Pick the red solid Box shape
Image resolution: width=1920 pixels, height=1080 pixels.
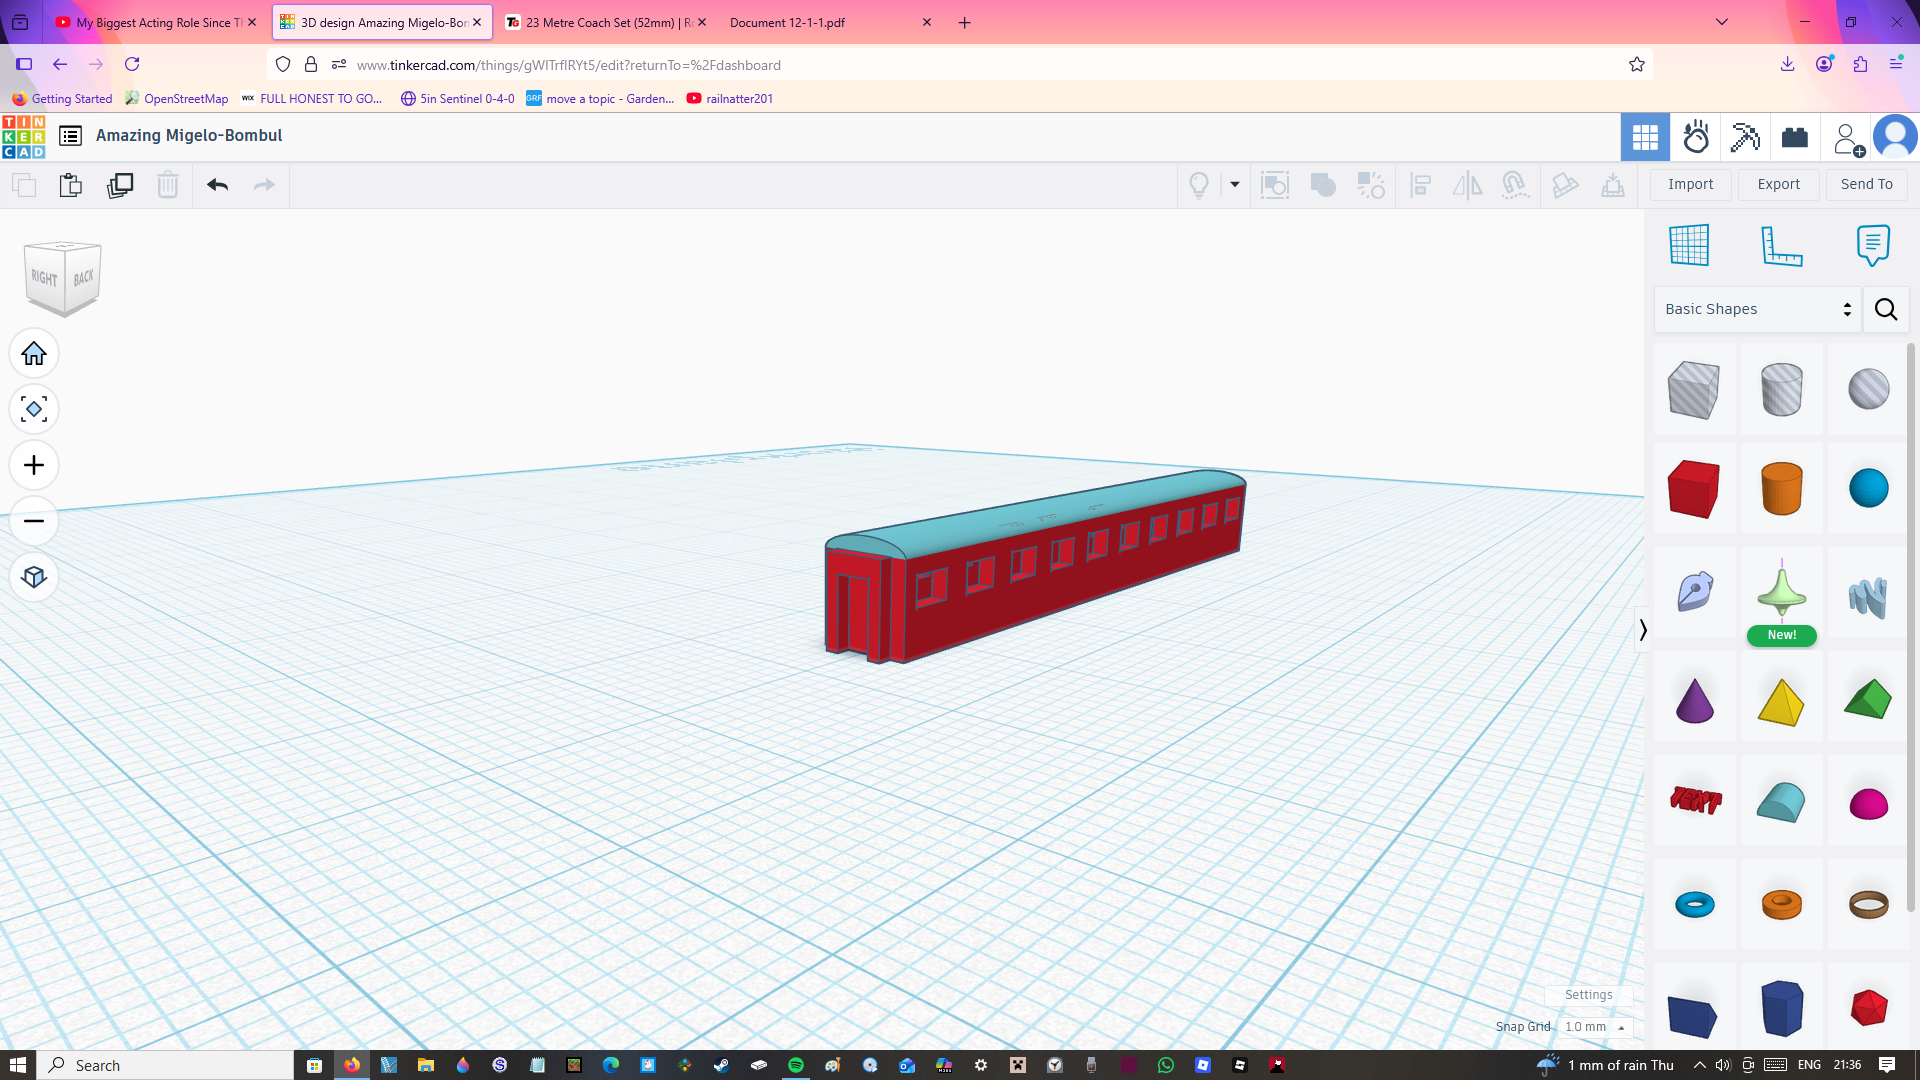tap(1693, 489)
